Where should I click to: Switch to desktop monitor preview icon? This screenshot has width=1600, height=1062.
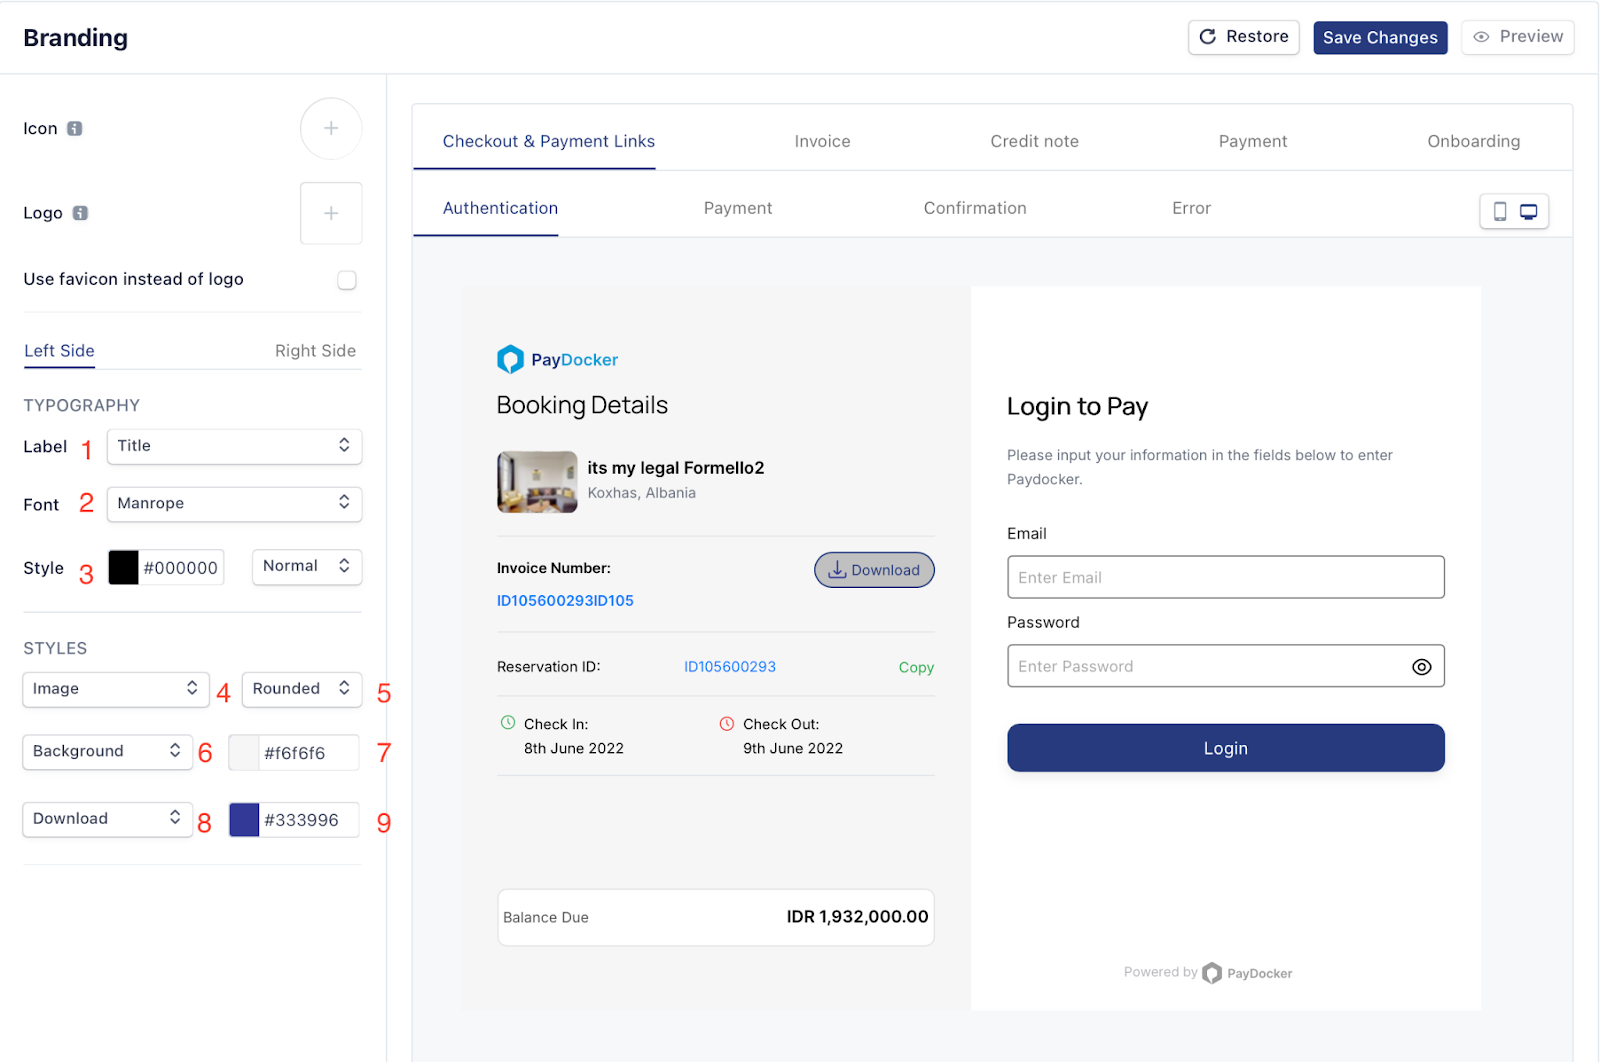pyautogui.click(x=1529, y=211)
